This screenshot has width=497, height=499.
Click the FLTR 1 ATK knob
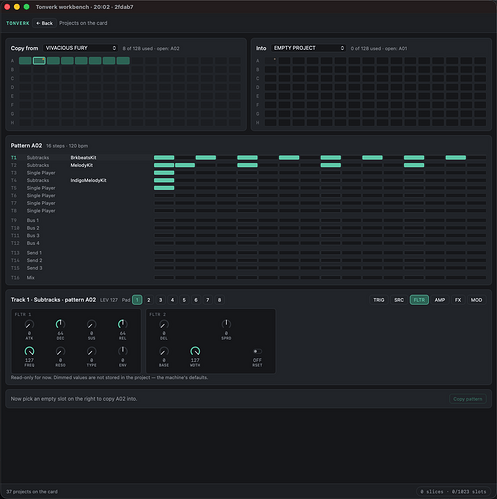coord(29,324)
